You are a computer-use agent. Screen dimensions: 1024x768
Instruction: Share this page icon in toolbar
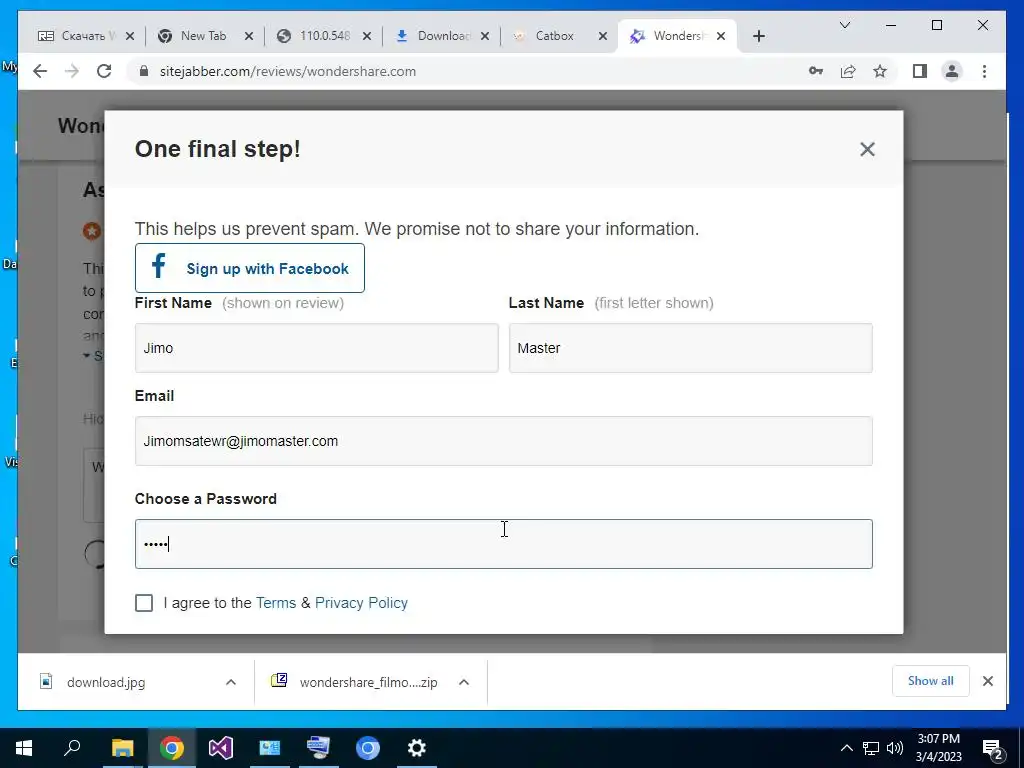pos(848,71)
